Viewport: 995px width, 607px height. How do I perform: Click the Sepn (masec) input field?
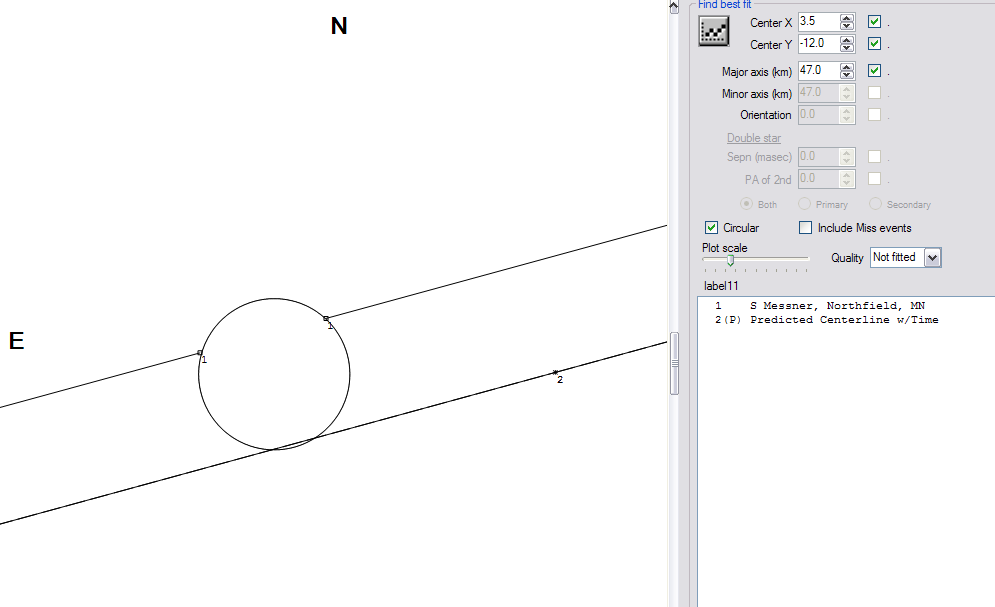pos(819,157)
